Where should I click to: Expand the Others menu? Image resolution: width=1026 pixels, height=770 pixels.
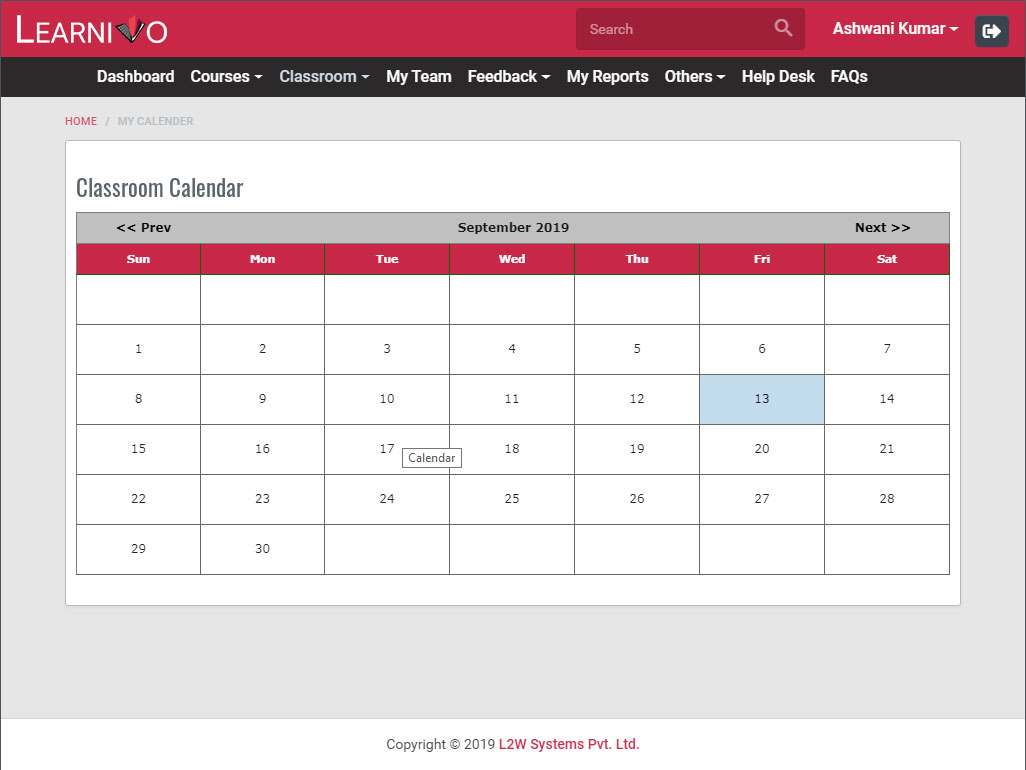[694, 77]
